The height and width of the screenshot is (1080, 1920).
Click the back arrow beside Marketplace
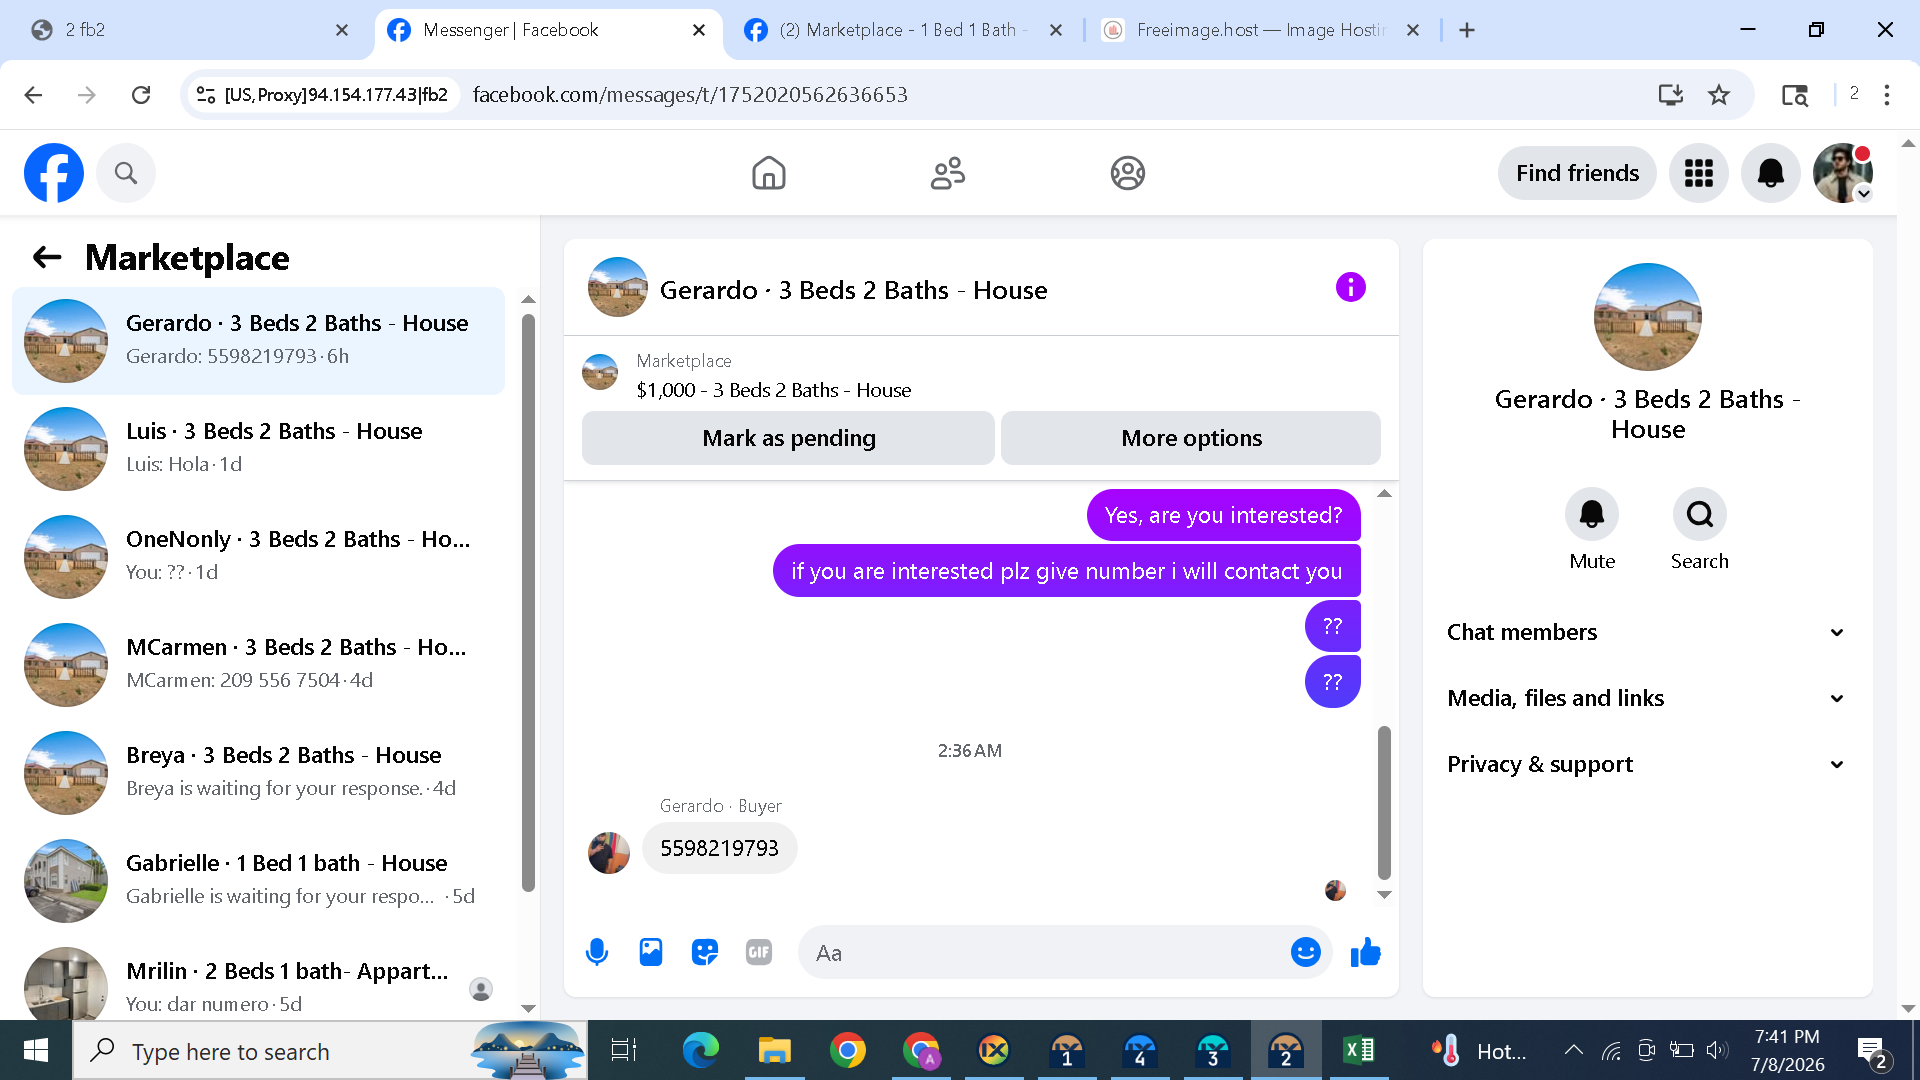click(x=47, y=258)
